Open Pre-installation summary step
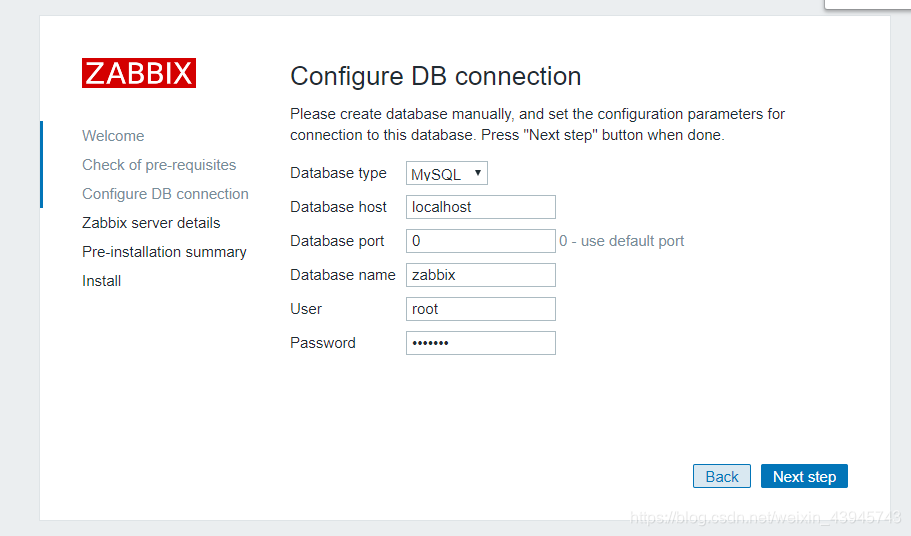The height and width of the screenshot is (536, 911). coord(164,252)
